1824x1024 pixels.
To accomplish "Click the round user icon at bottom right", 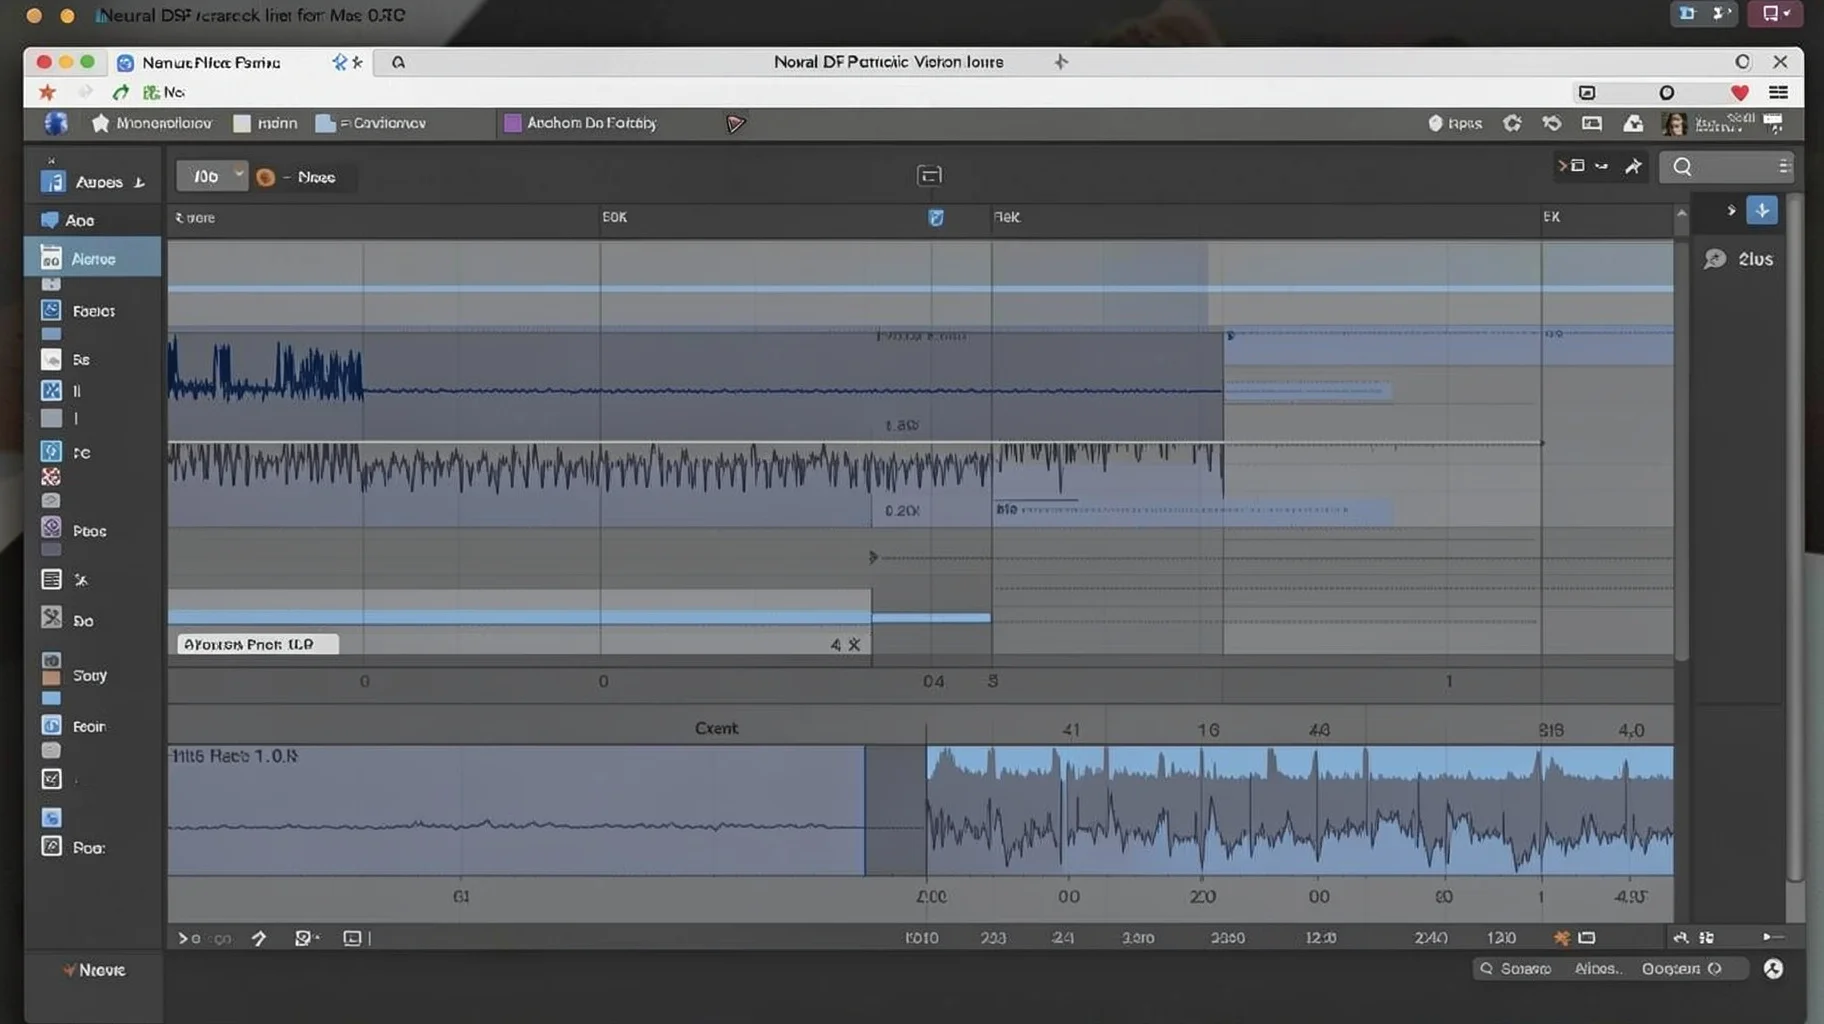I will (x=1773, y=969).
